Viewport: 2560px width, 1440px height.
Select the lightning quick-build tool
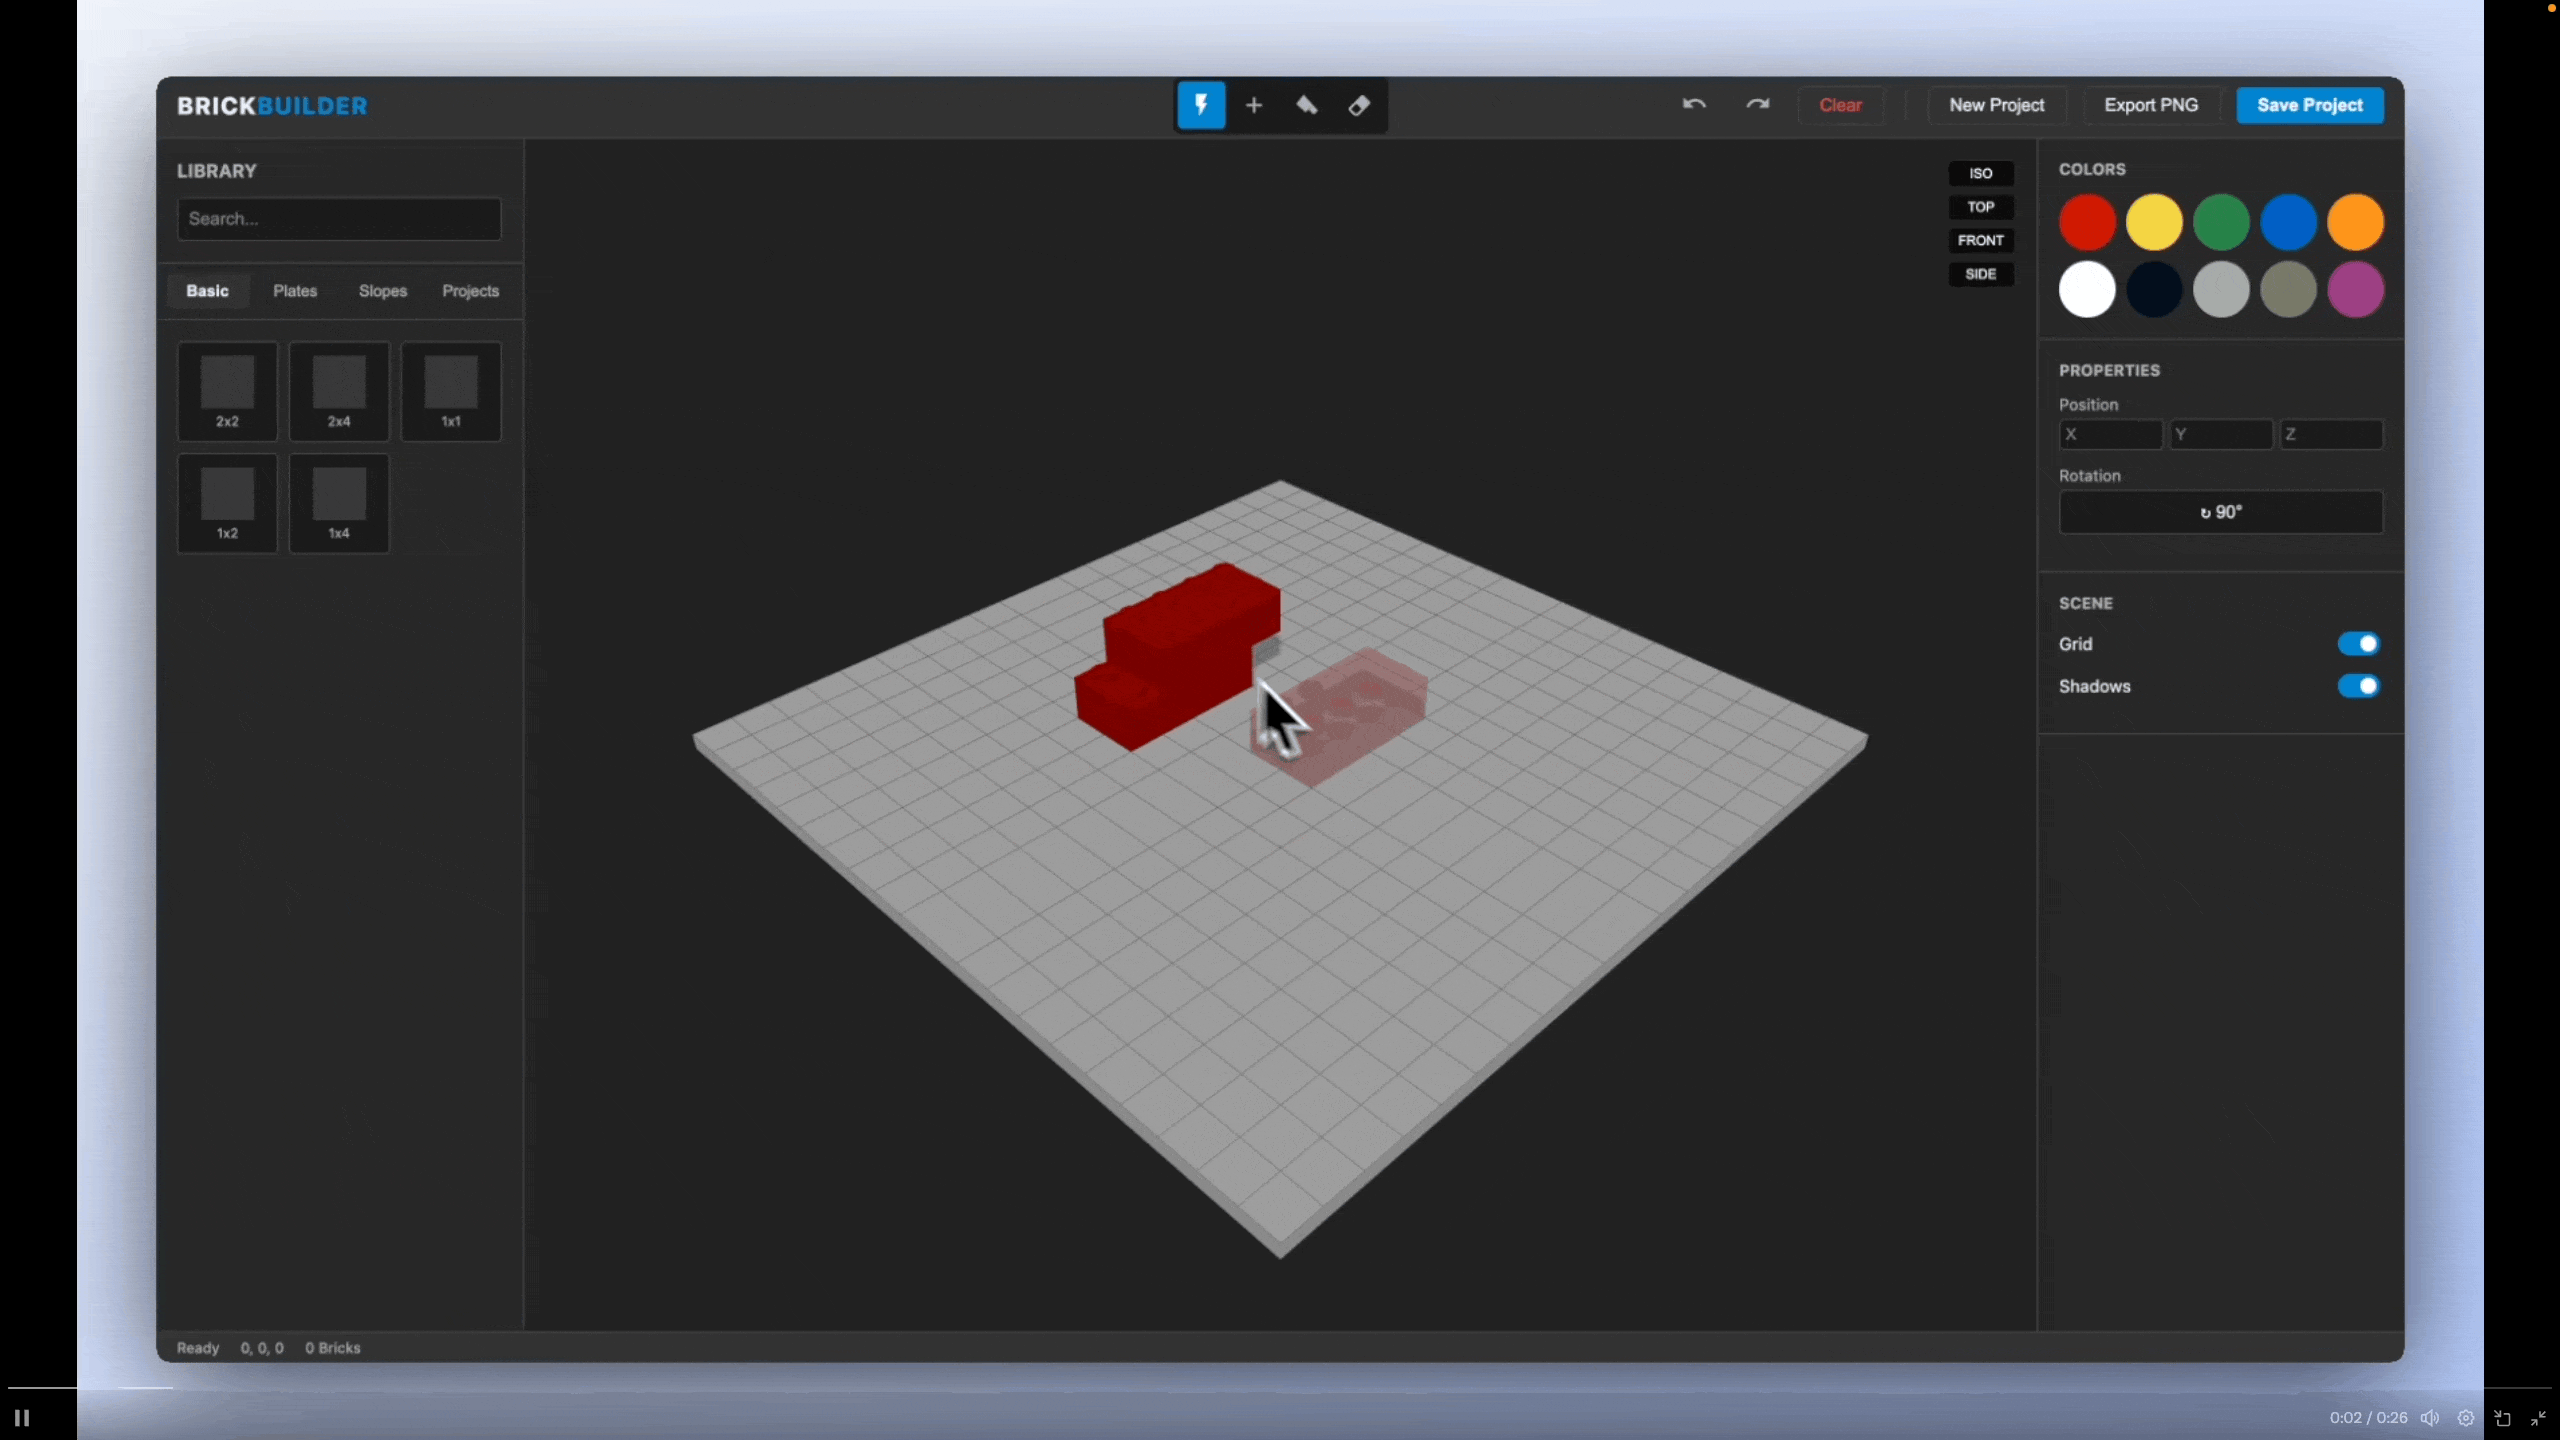[x=1201, y=105]
